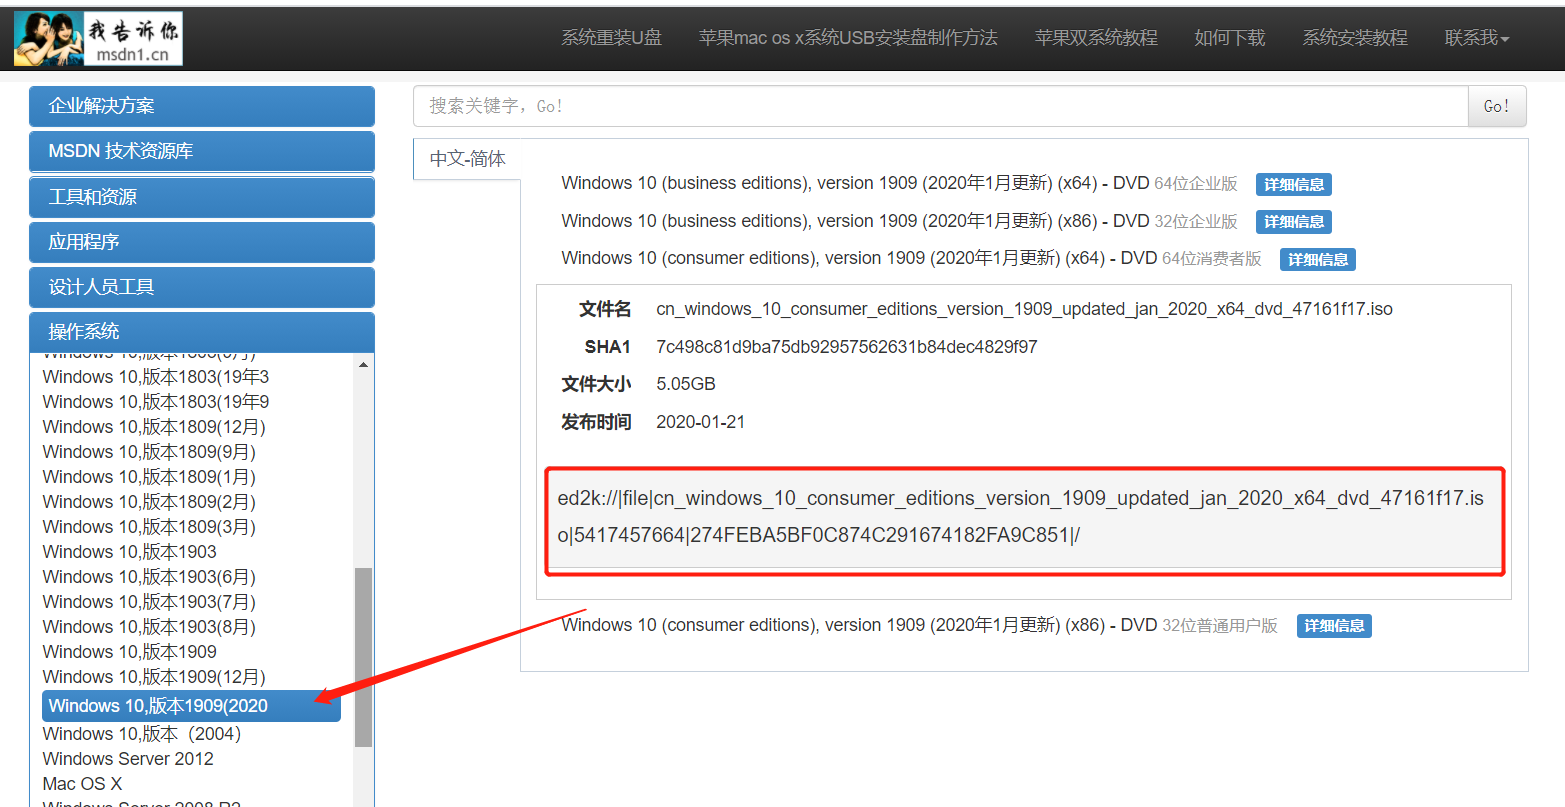Open 苹果双系统教程 nav link
This screenshot has height=807, width=1565.
coord(1096,38)
